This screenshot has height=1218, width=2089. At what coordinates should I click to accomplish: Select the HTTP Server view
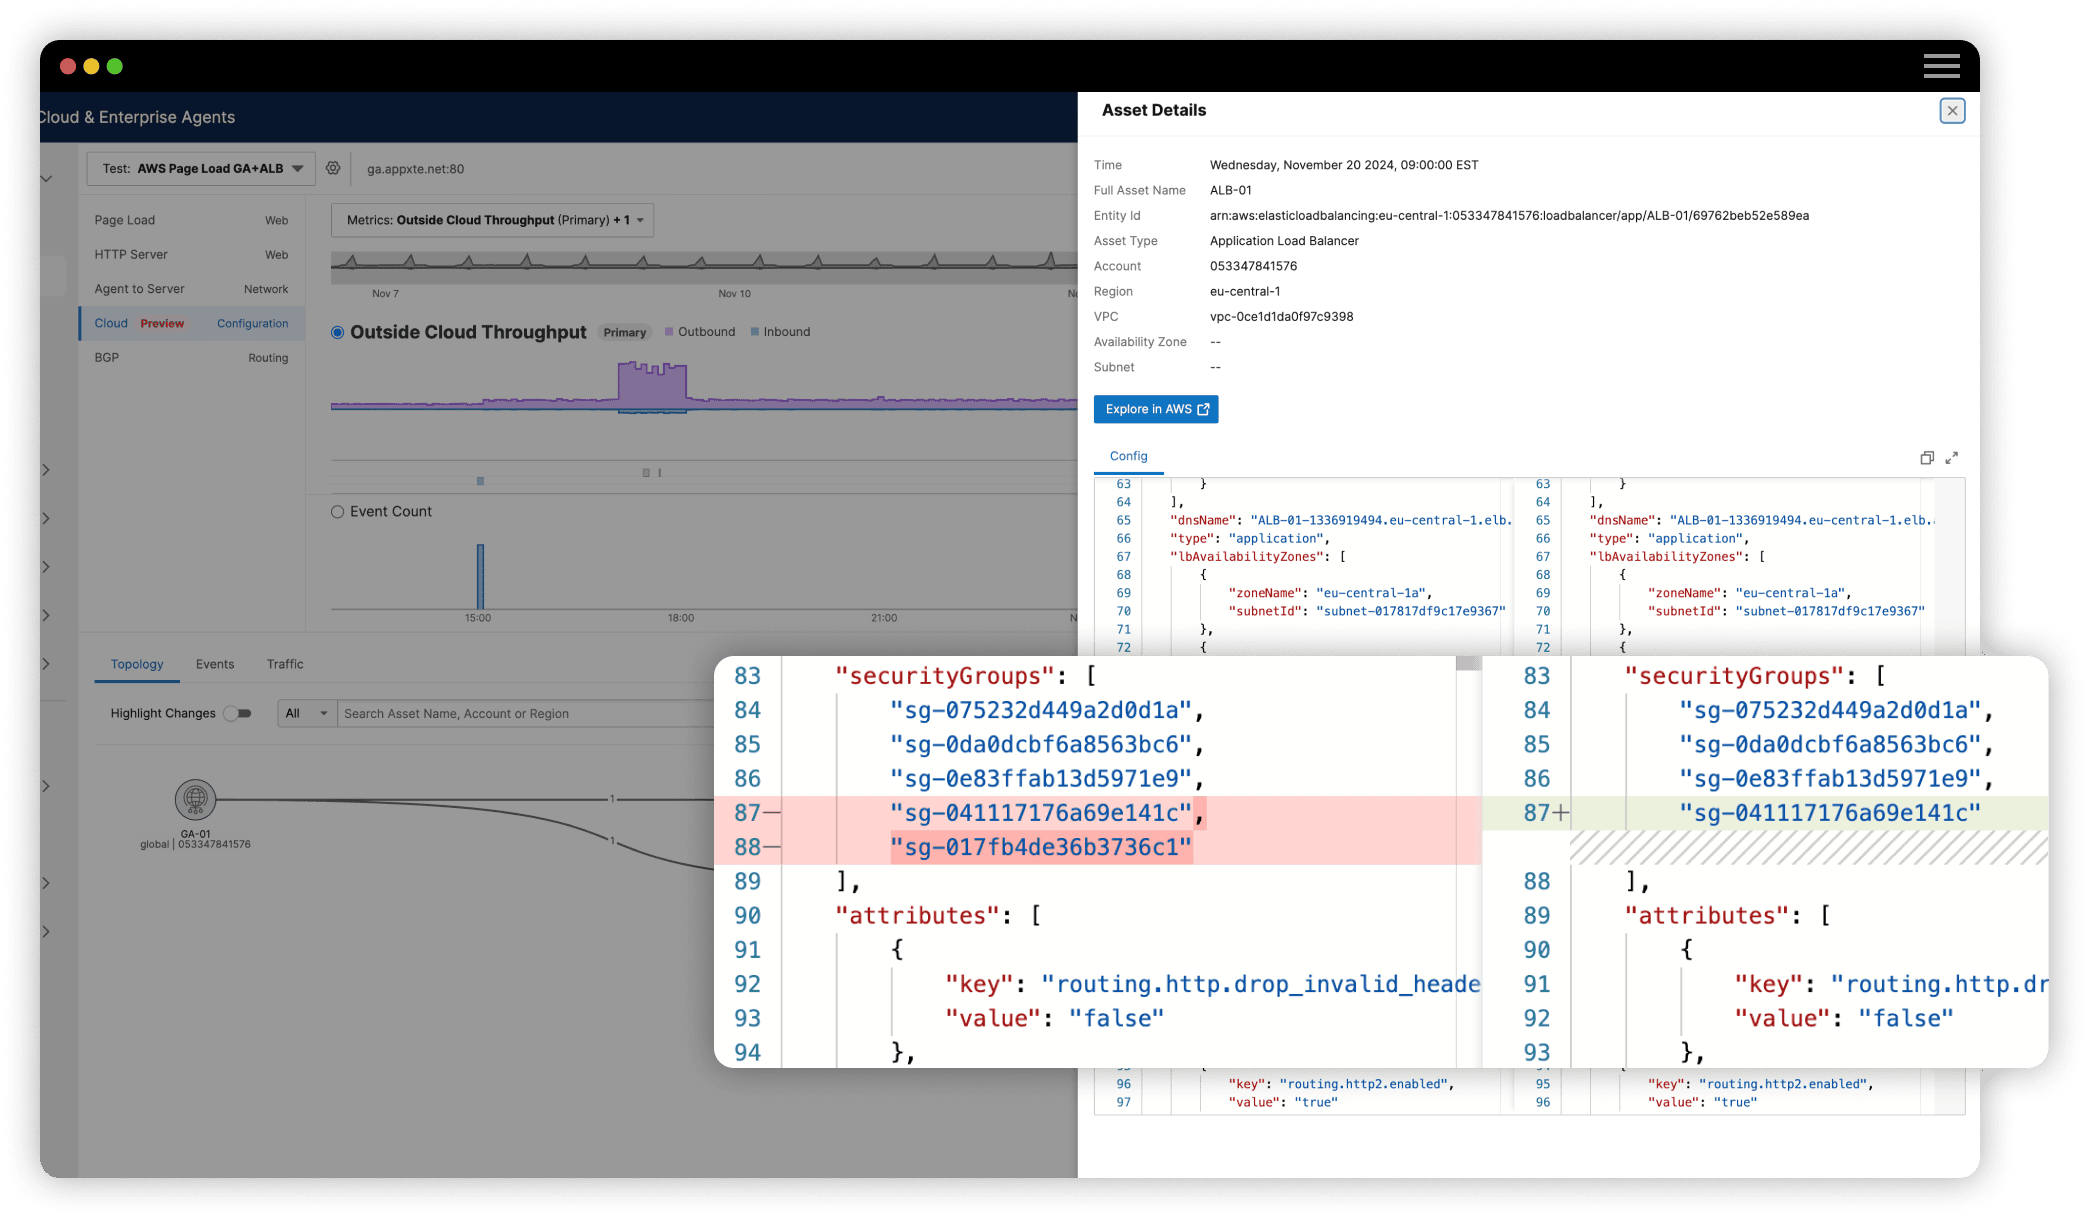pyautogui.click(x=192, y=254)
